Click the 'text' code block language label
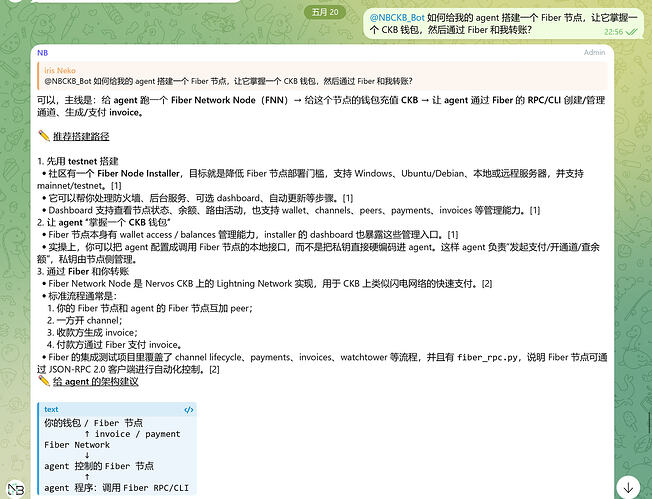The width and height of the screenshot is (652, 499). [x=51, y=410]
